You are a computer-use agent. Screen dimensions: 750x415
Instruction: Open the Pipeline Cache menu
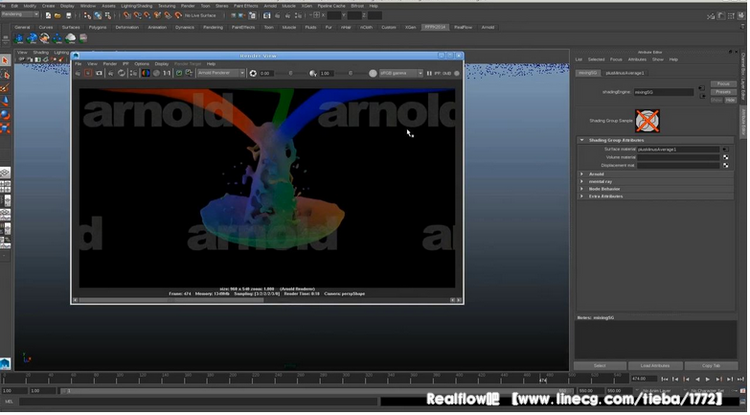331,6
